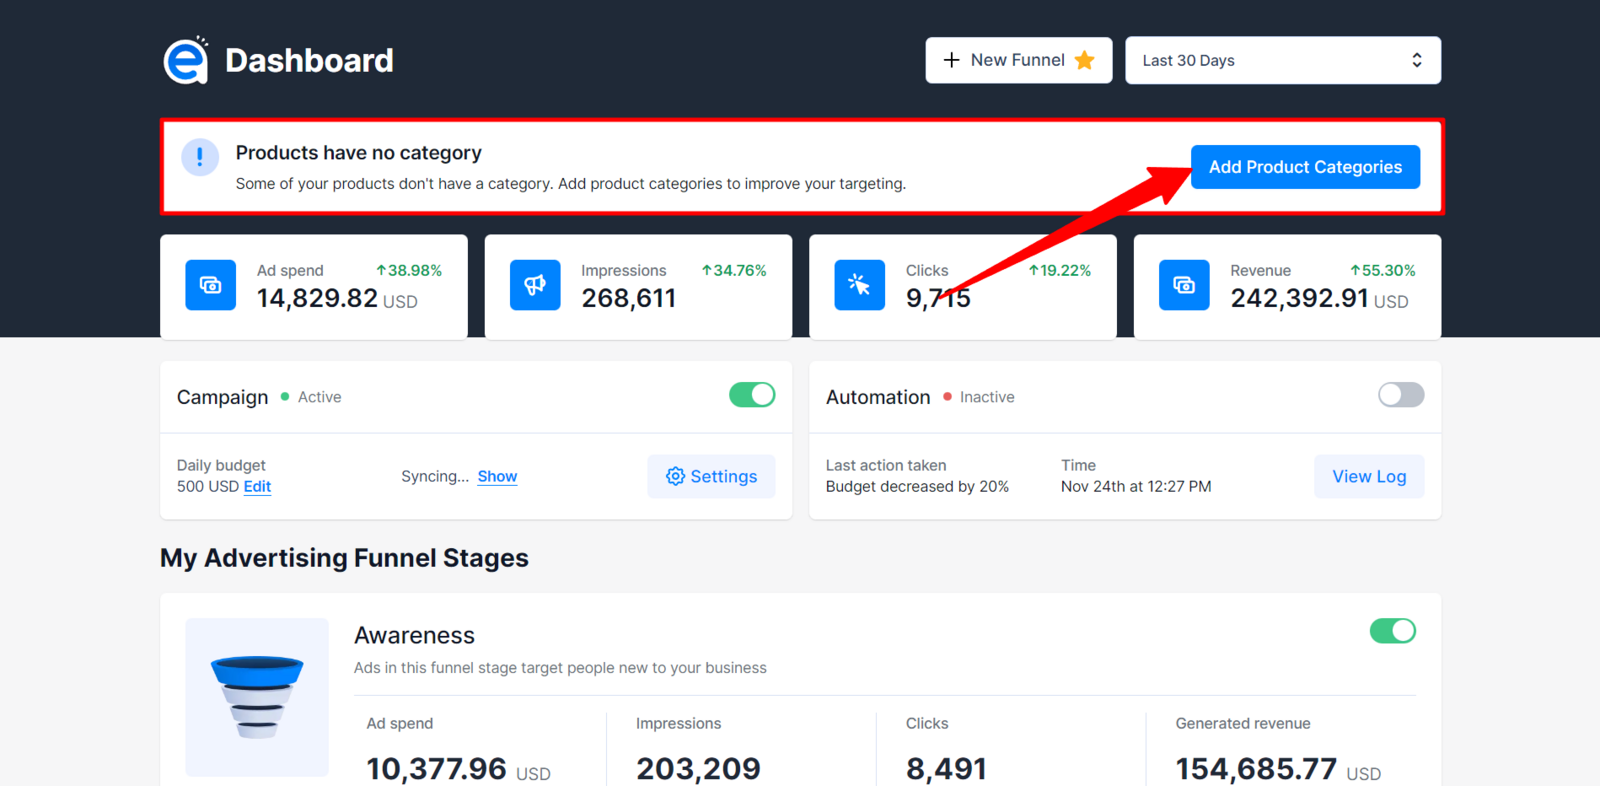Open the automation View Log
Image resolution: width=1600 pixels, height=786 pixels.
(x=1369, y=476)
